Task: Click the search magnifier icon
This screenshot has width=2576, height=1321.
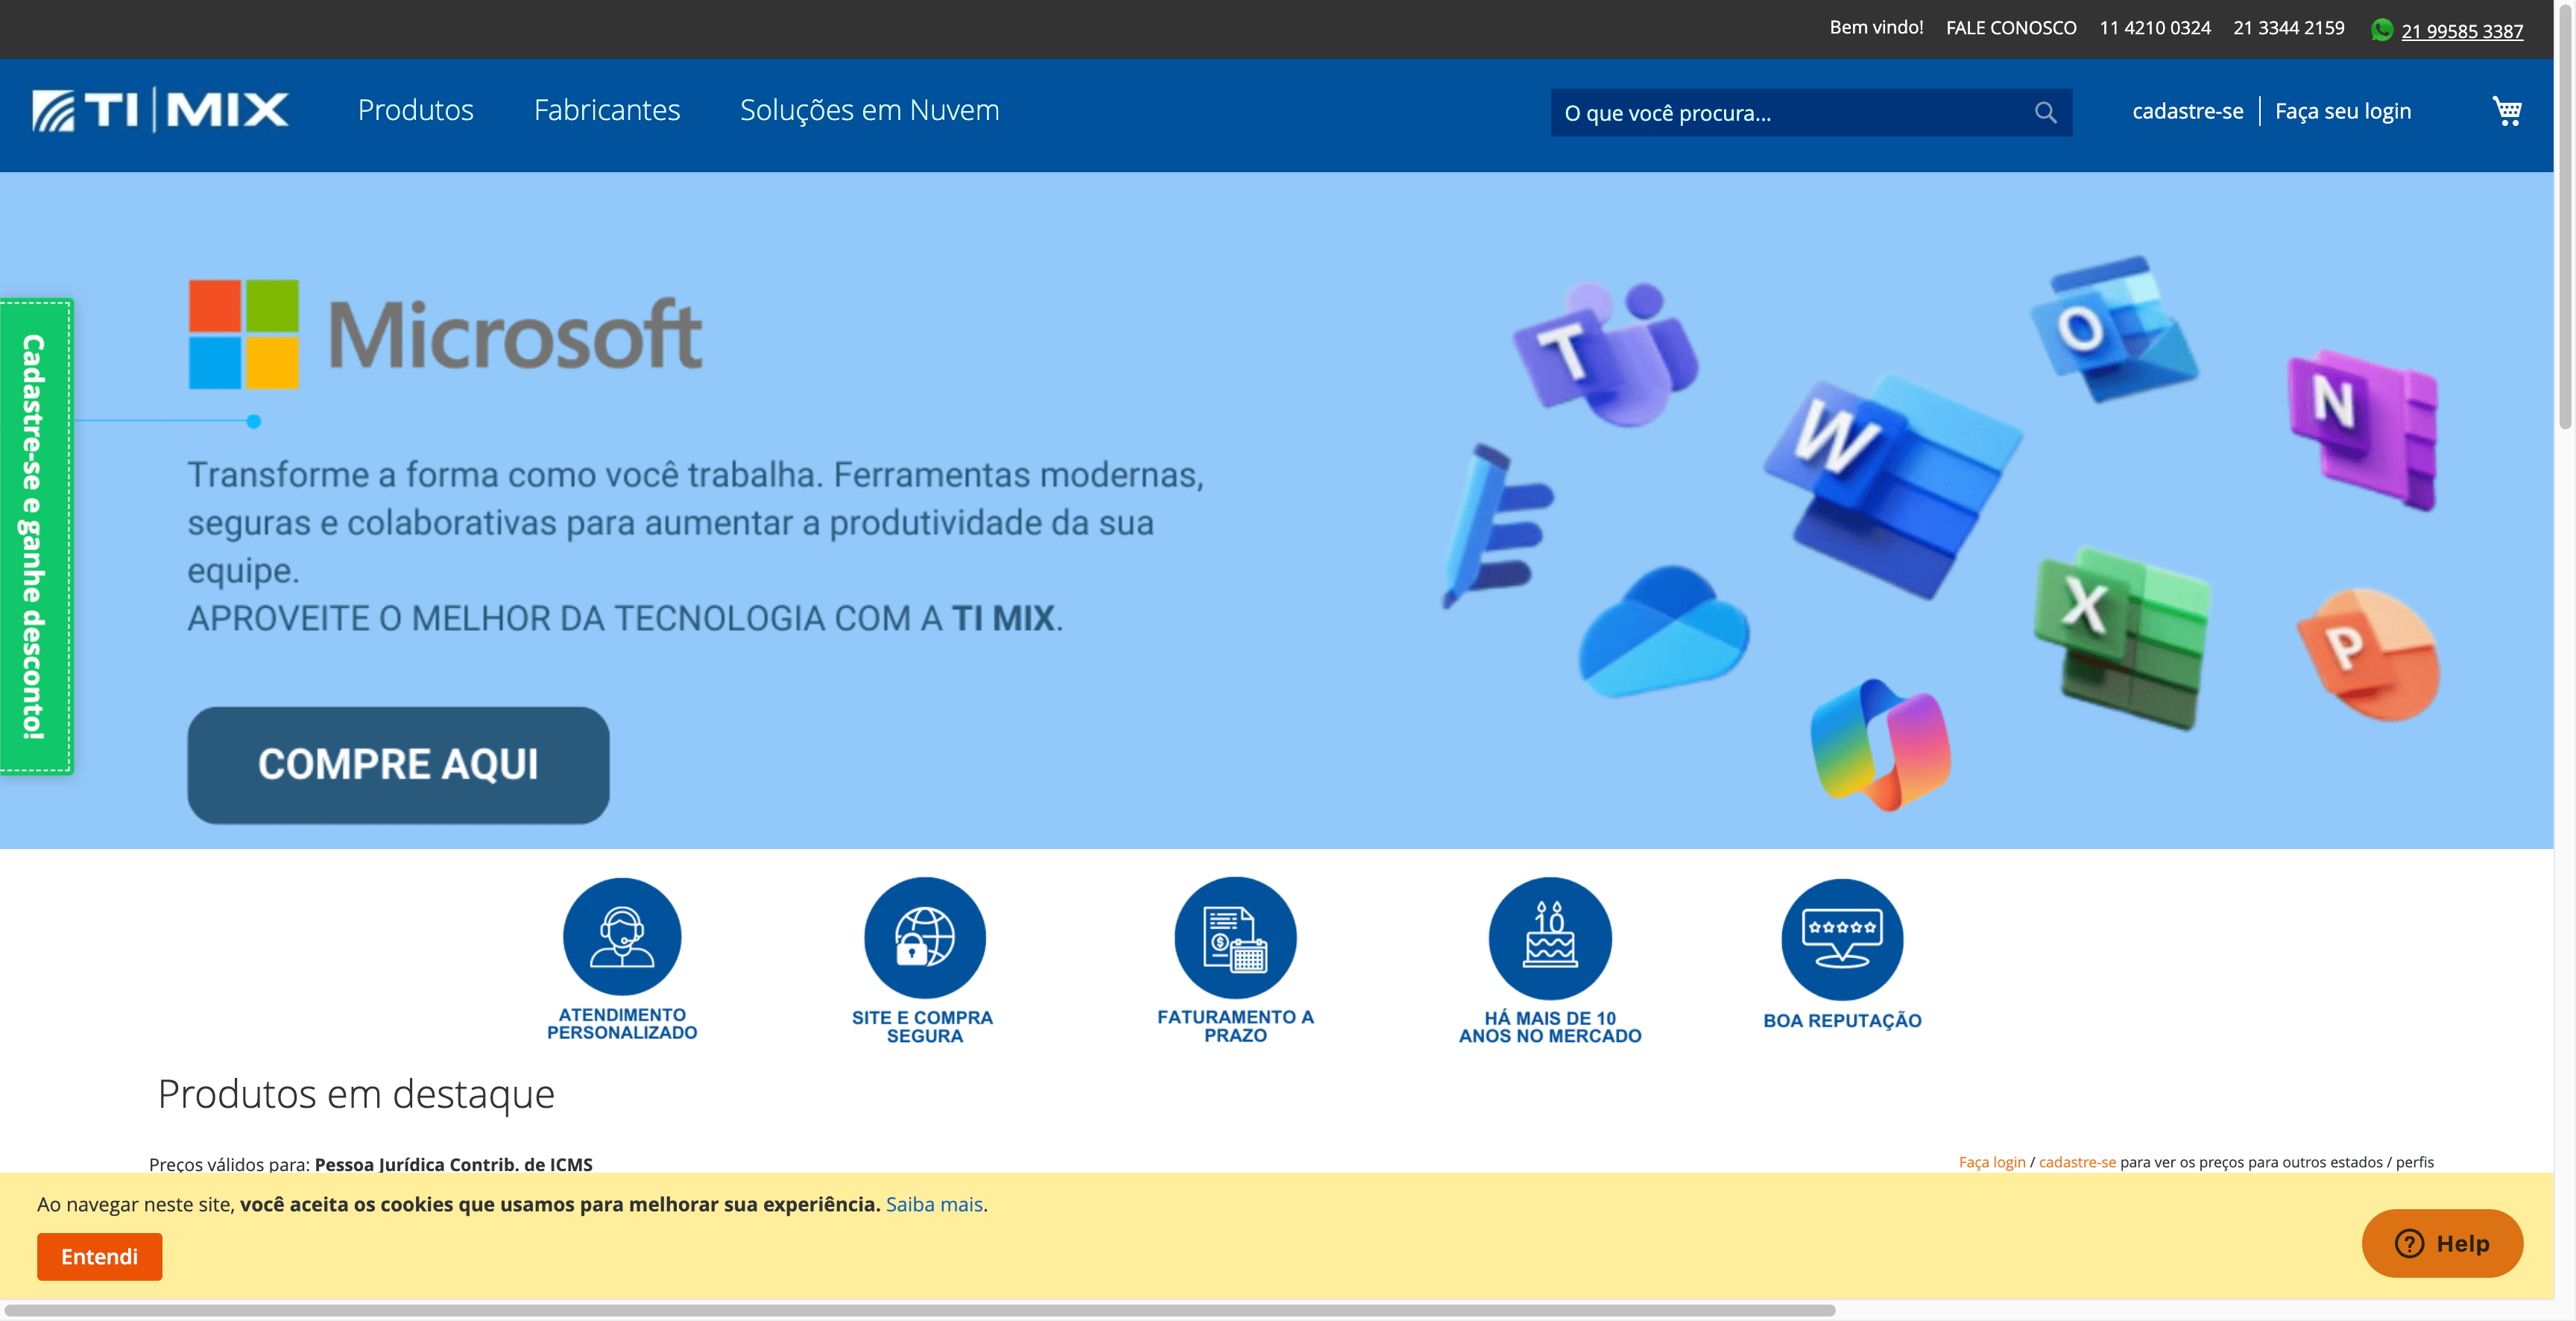Action: (2045, 113)
